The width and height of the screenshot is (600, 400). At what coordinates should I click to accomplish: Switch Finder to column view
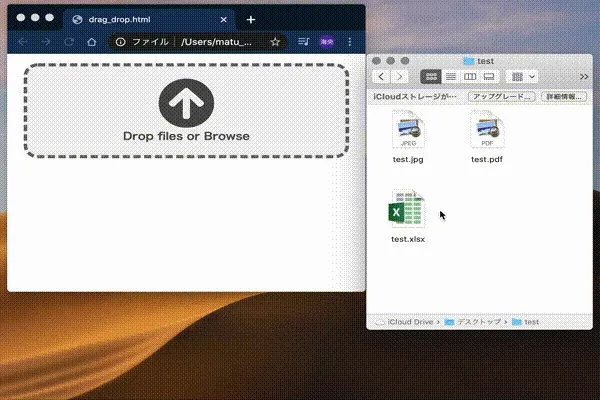pos(469,76)
